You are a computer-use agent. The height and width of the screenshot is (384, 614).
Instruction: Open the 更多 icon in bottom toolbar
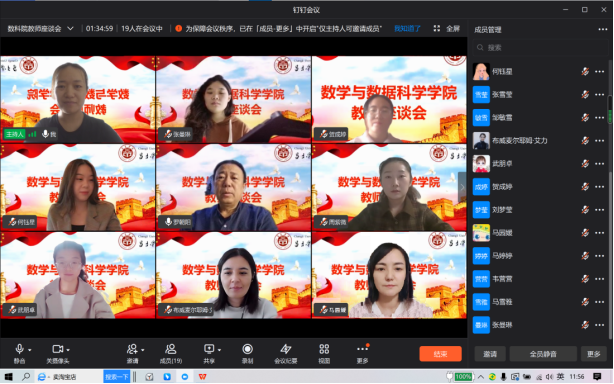click(x=363, y=353)
